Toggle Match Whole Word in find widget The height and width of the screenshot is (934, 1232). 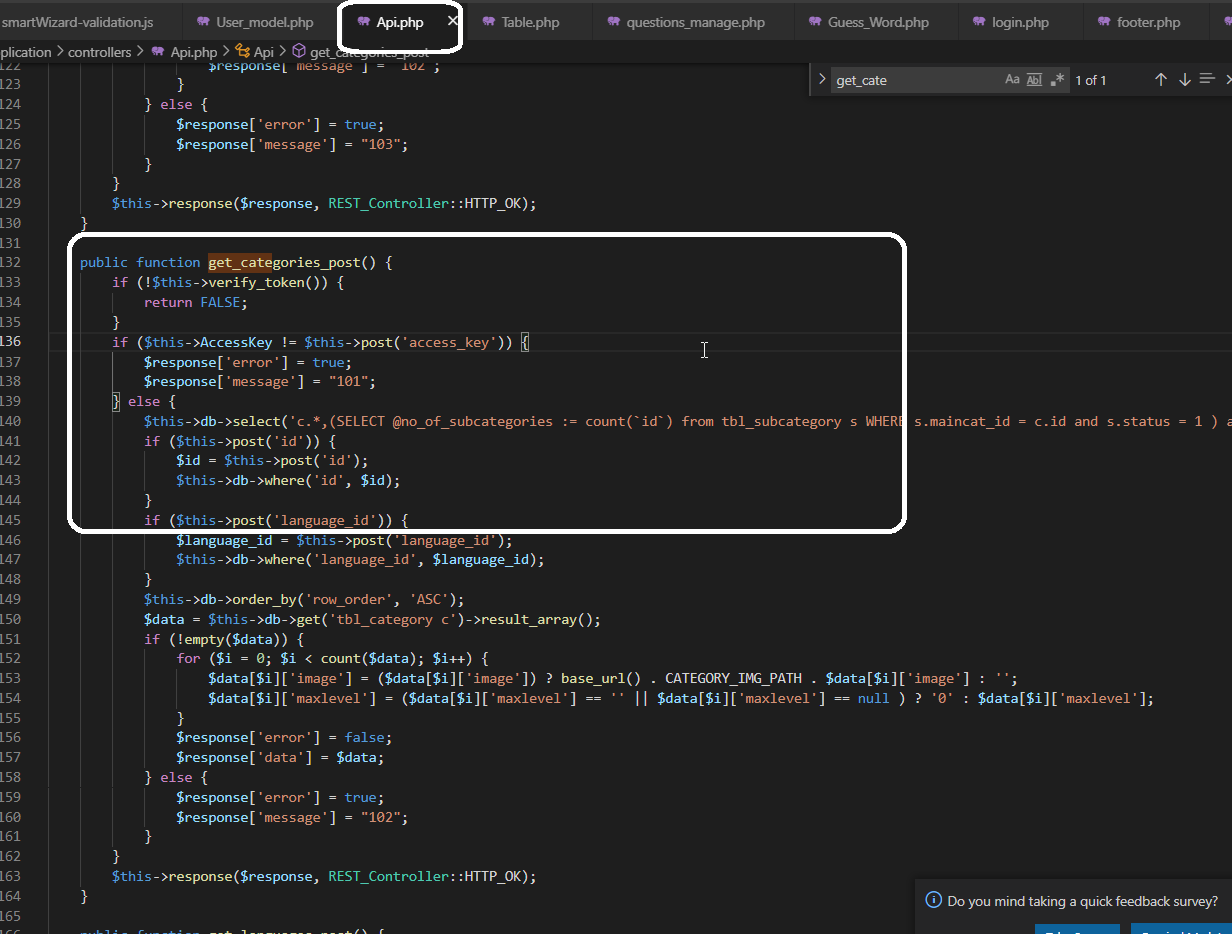[x=1034, y=80]
